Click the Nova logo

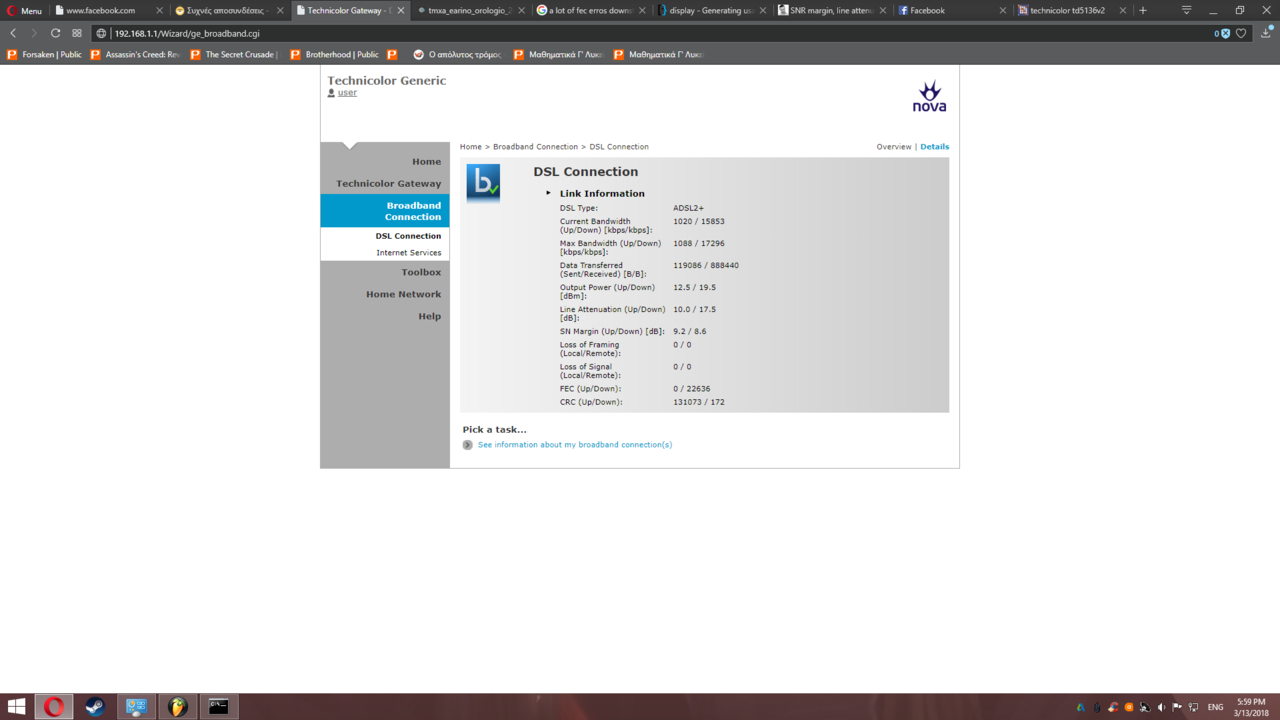point(929,96)
